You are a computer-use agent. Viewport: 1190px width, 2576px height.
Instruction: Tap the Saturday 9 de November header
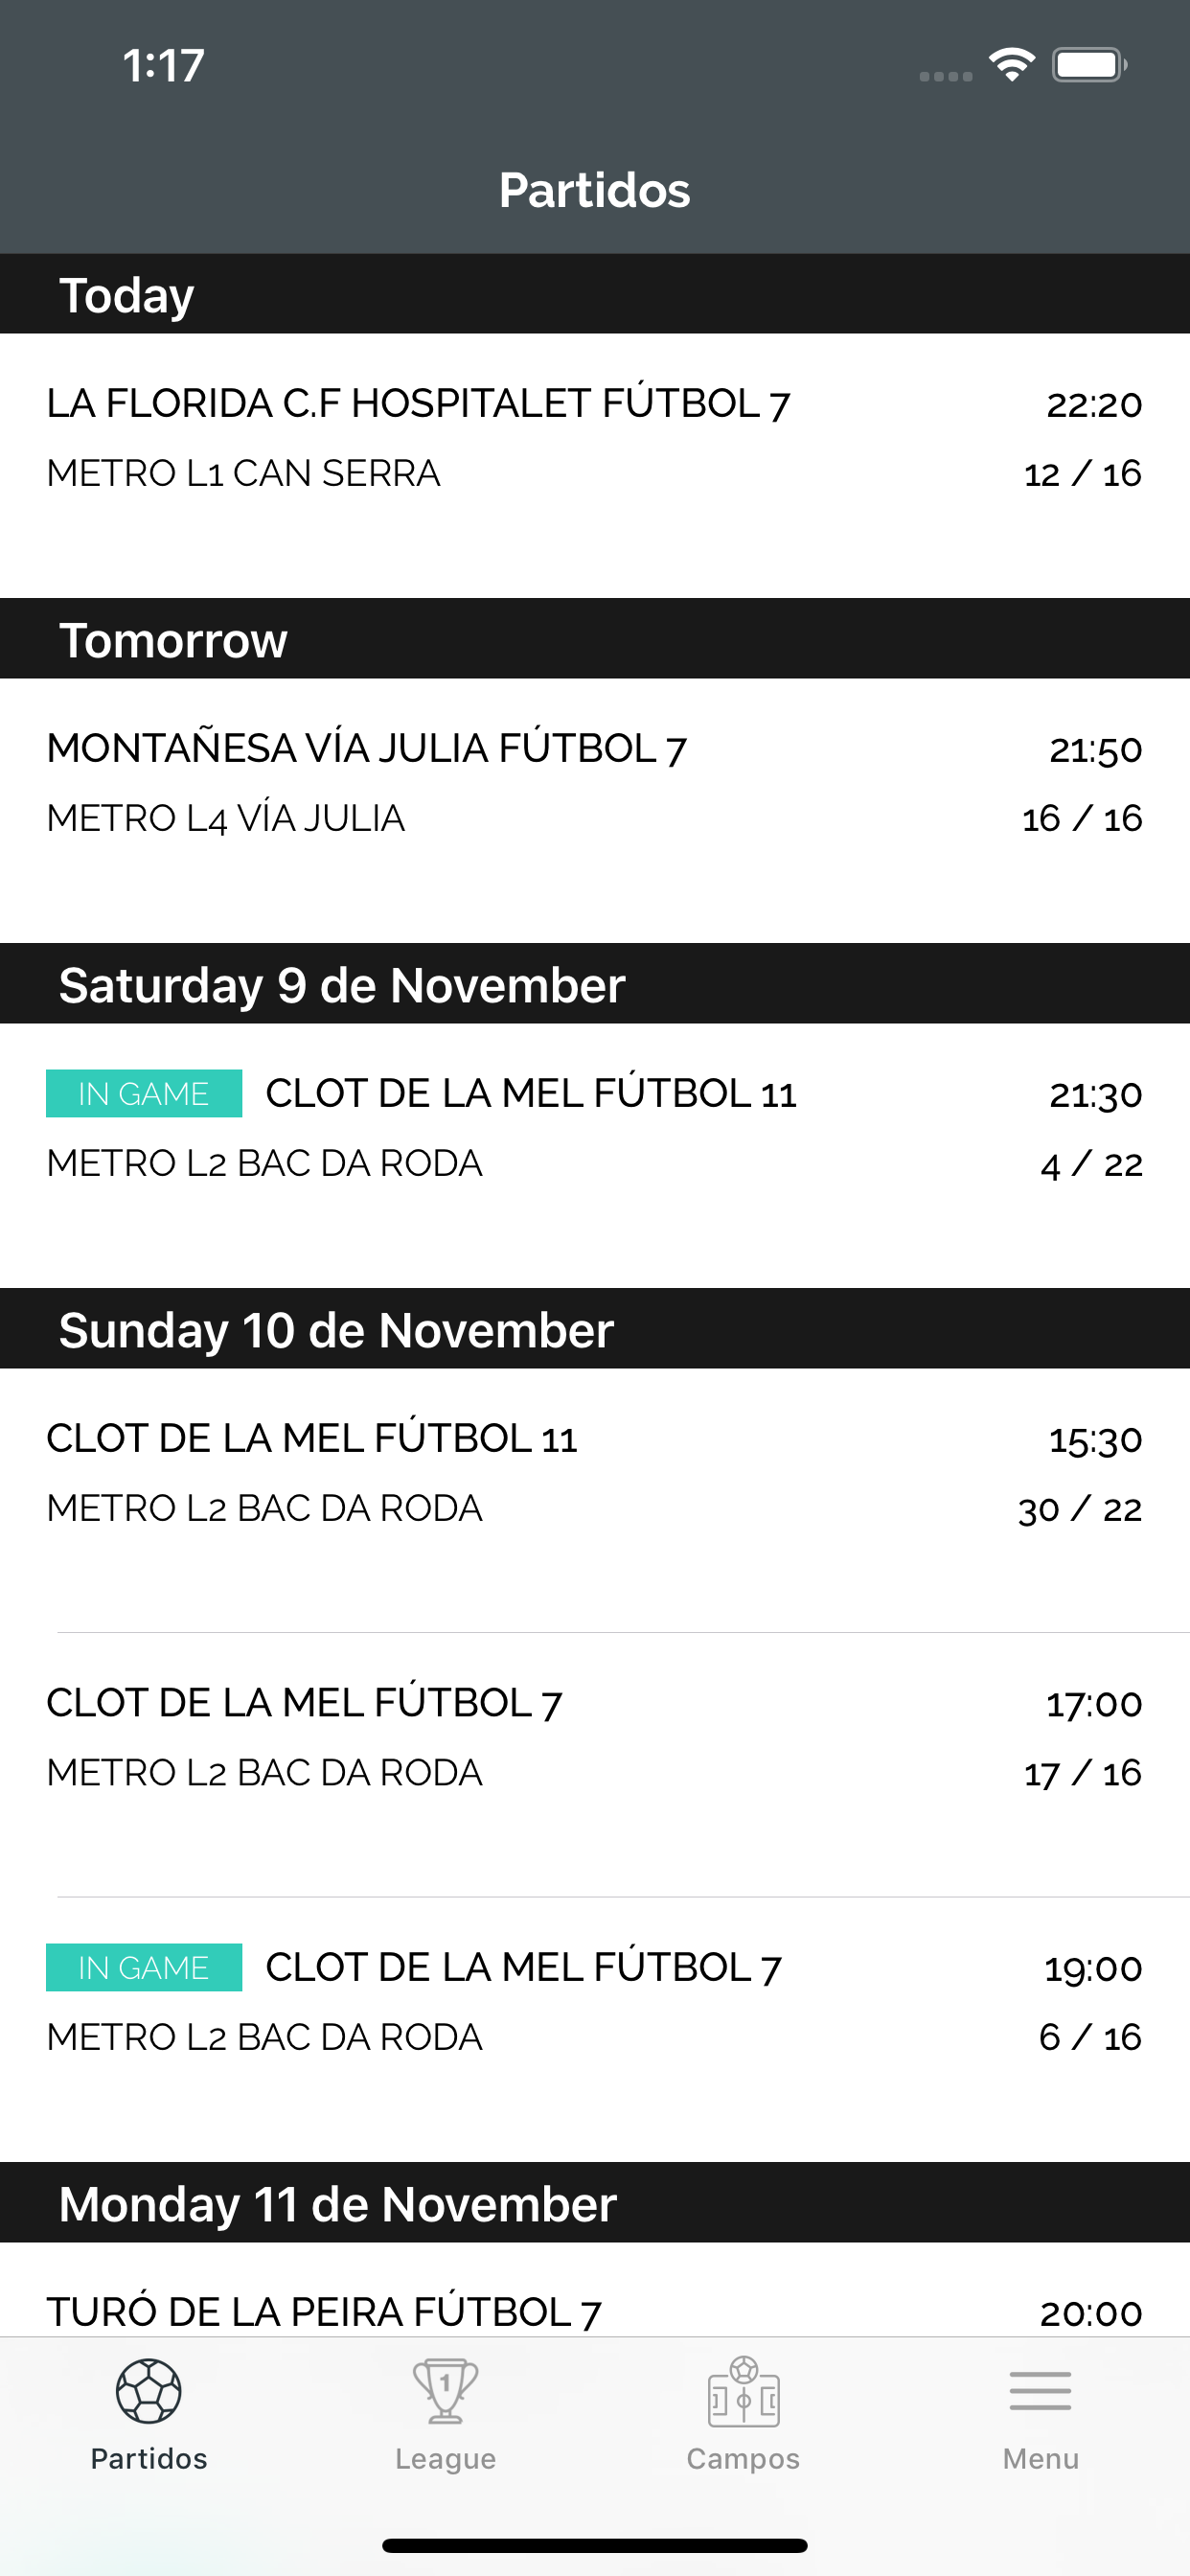pyautogui.click(x=342, y=985)
